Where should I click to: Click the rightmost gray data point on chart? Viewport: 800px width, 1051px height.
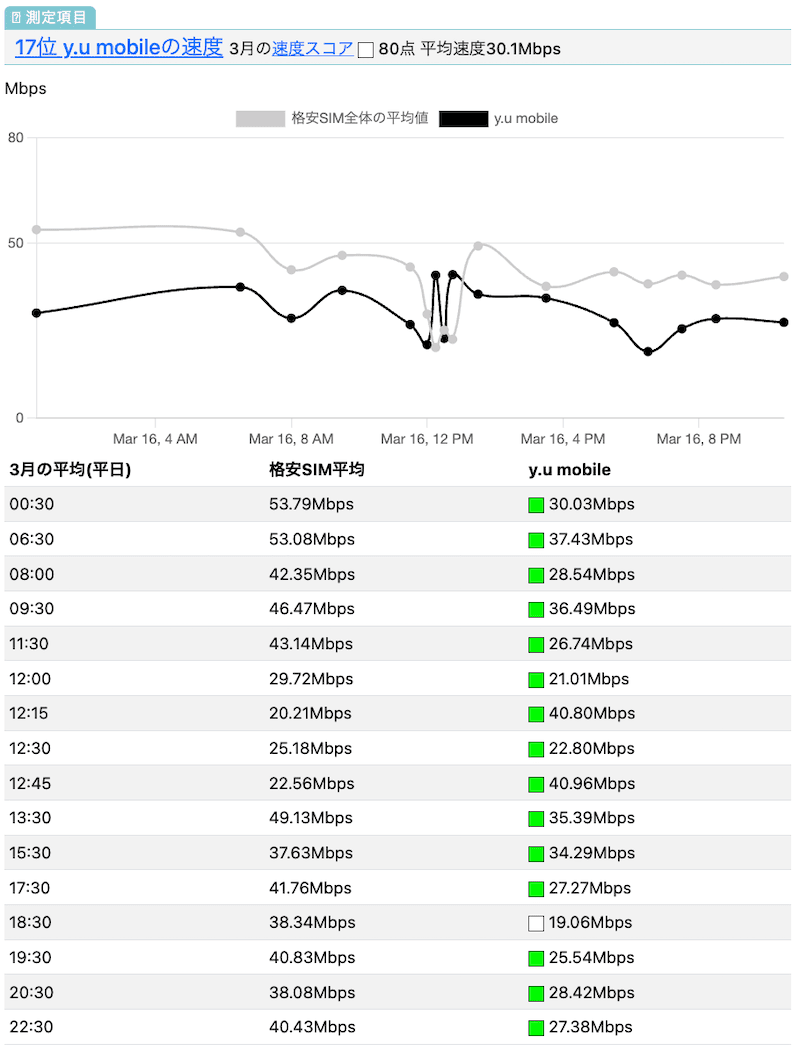(784, 277)
